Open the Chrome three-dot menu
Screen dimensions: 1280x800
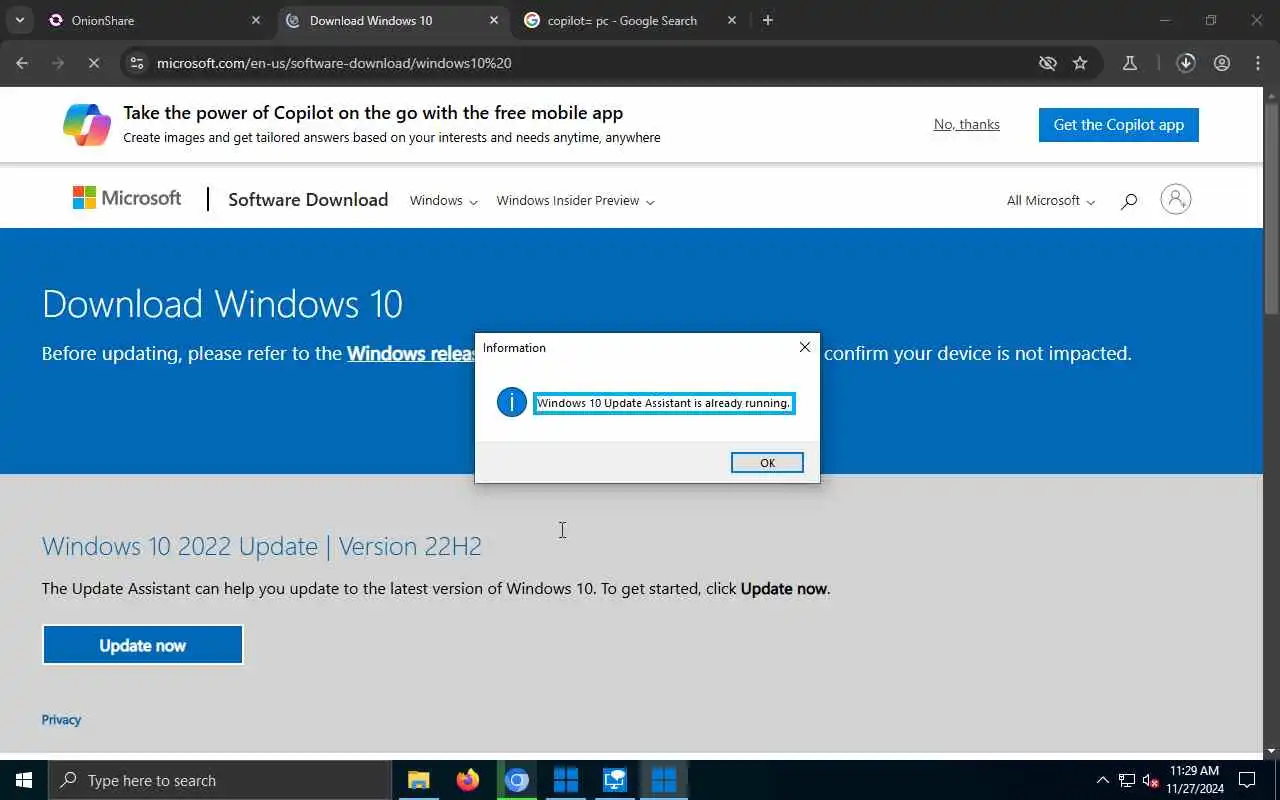1258,63
